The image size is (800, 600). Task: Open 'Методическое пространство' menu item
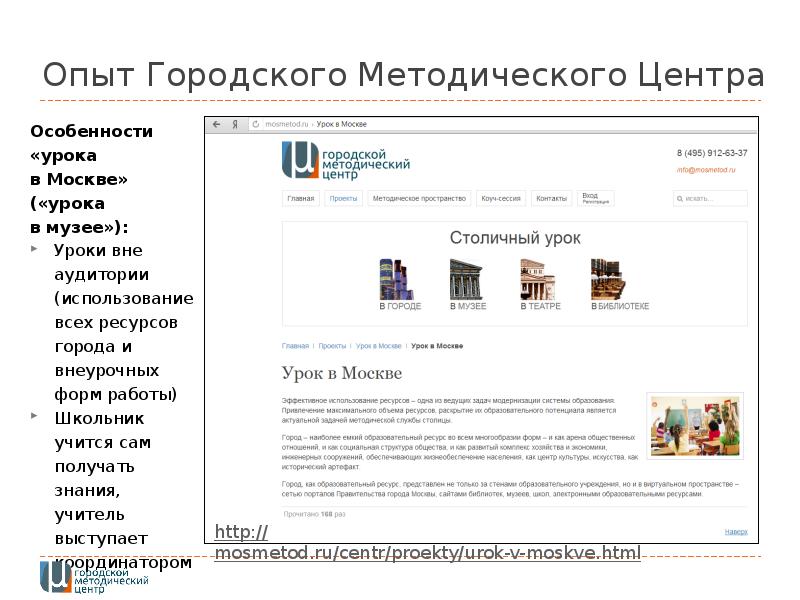point(419,199)
